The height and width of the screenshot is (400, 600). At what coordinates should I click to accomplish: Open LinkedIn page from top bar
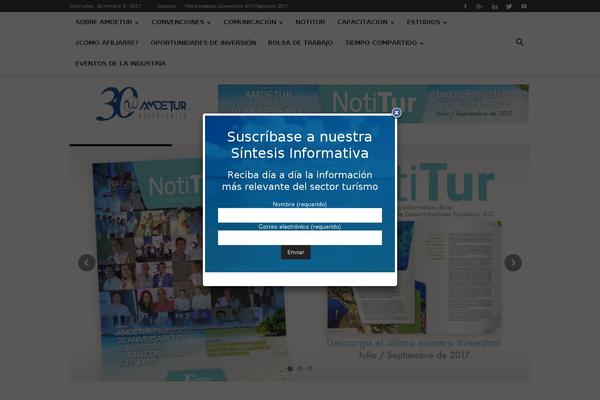pos(494,6)
